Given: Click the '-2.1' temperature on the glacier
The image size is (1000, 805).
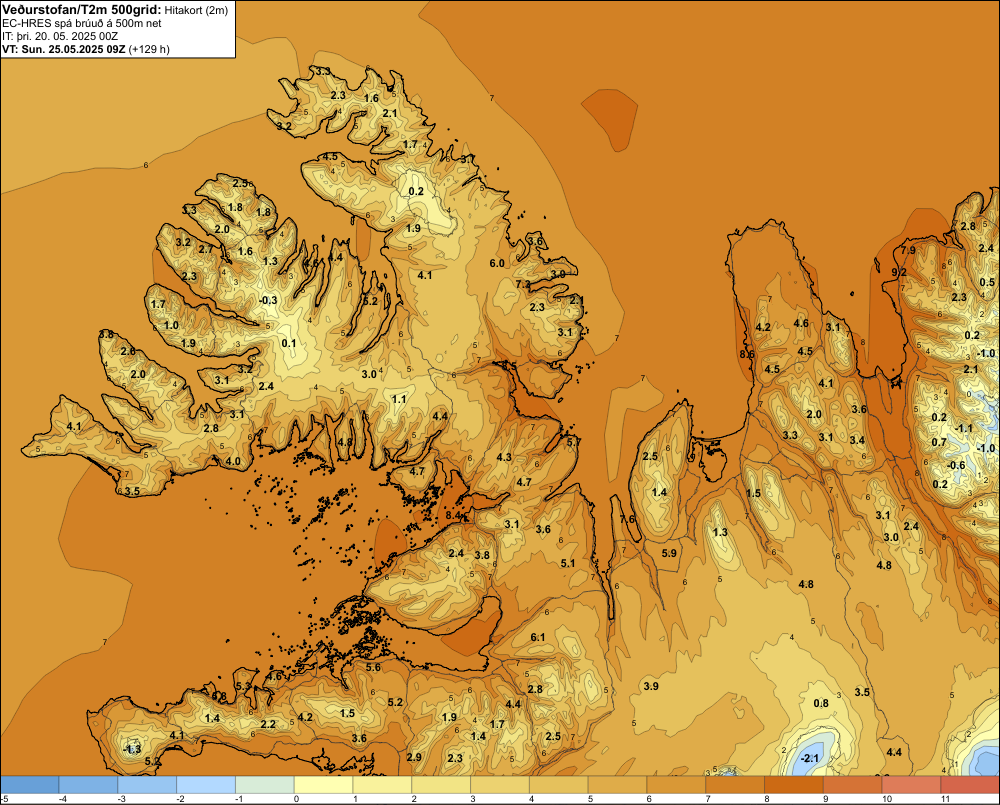Looking at the screenshot, I should [x=809, y=758].
